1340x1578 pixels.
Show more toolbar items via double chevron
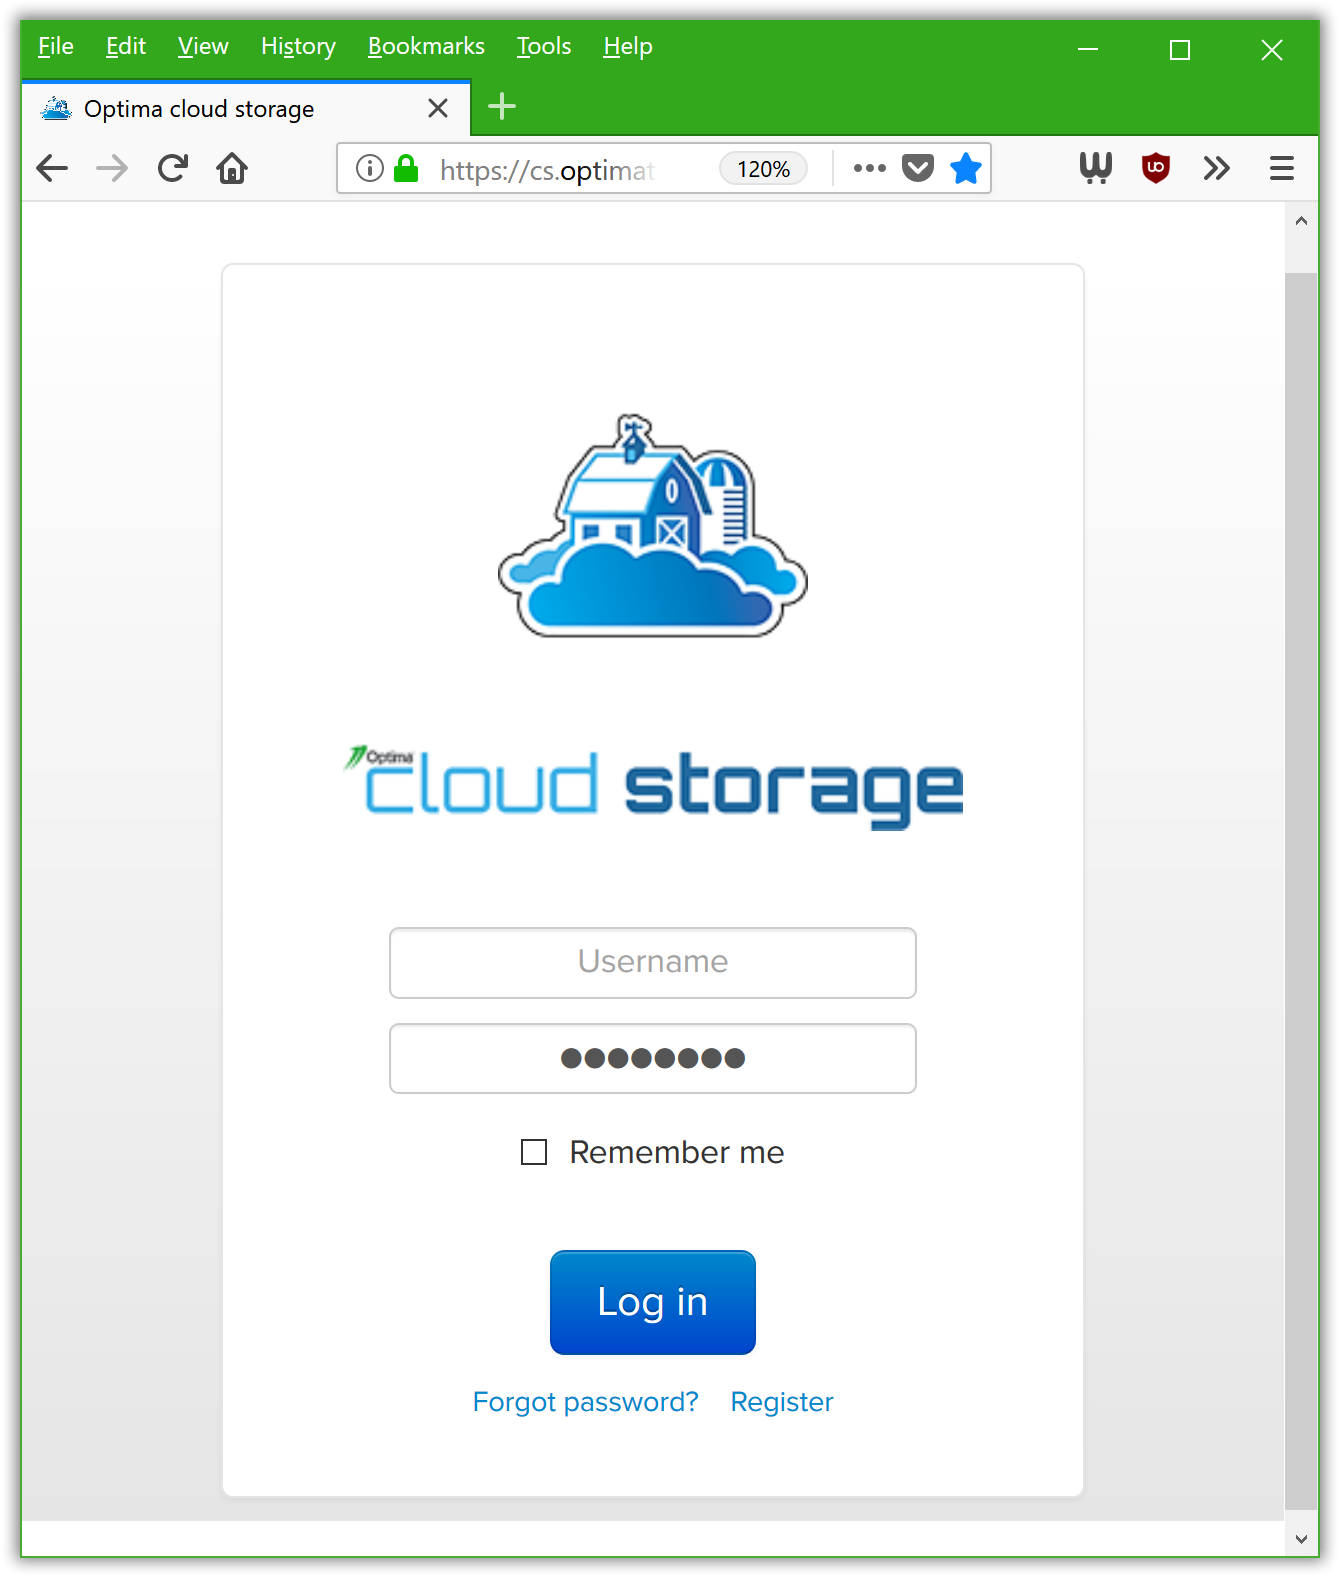[1216, 168]
